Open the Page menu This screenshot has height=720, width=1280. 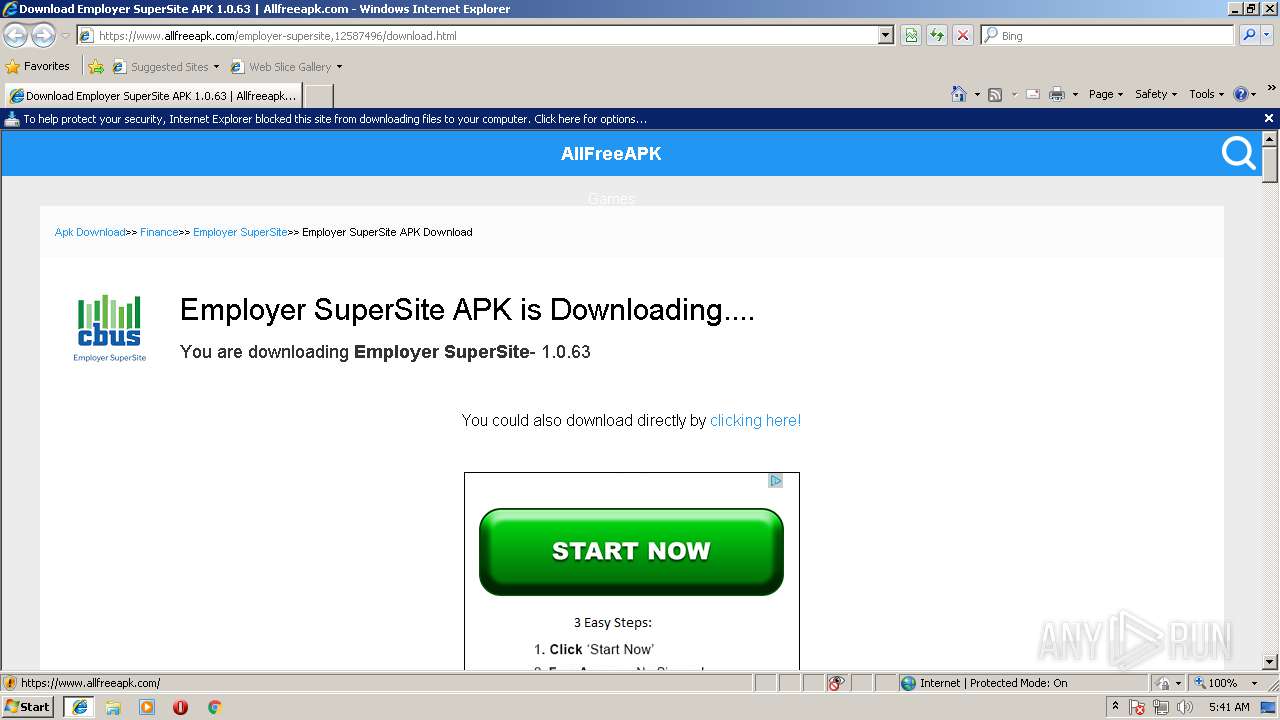click(x=1106, y=94)
